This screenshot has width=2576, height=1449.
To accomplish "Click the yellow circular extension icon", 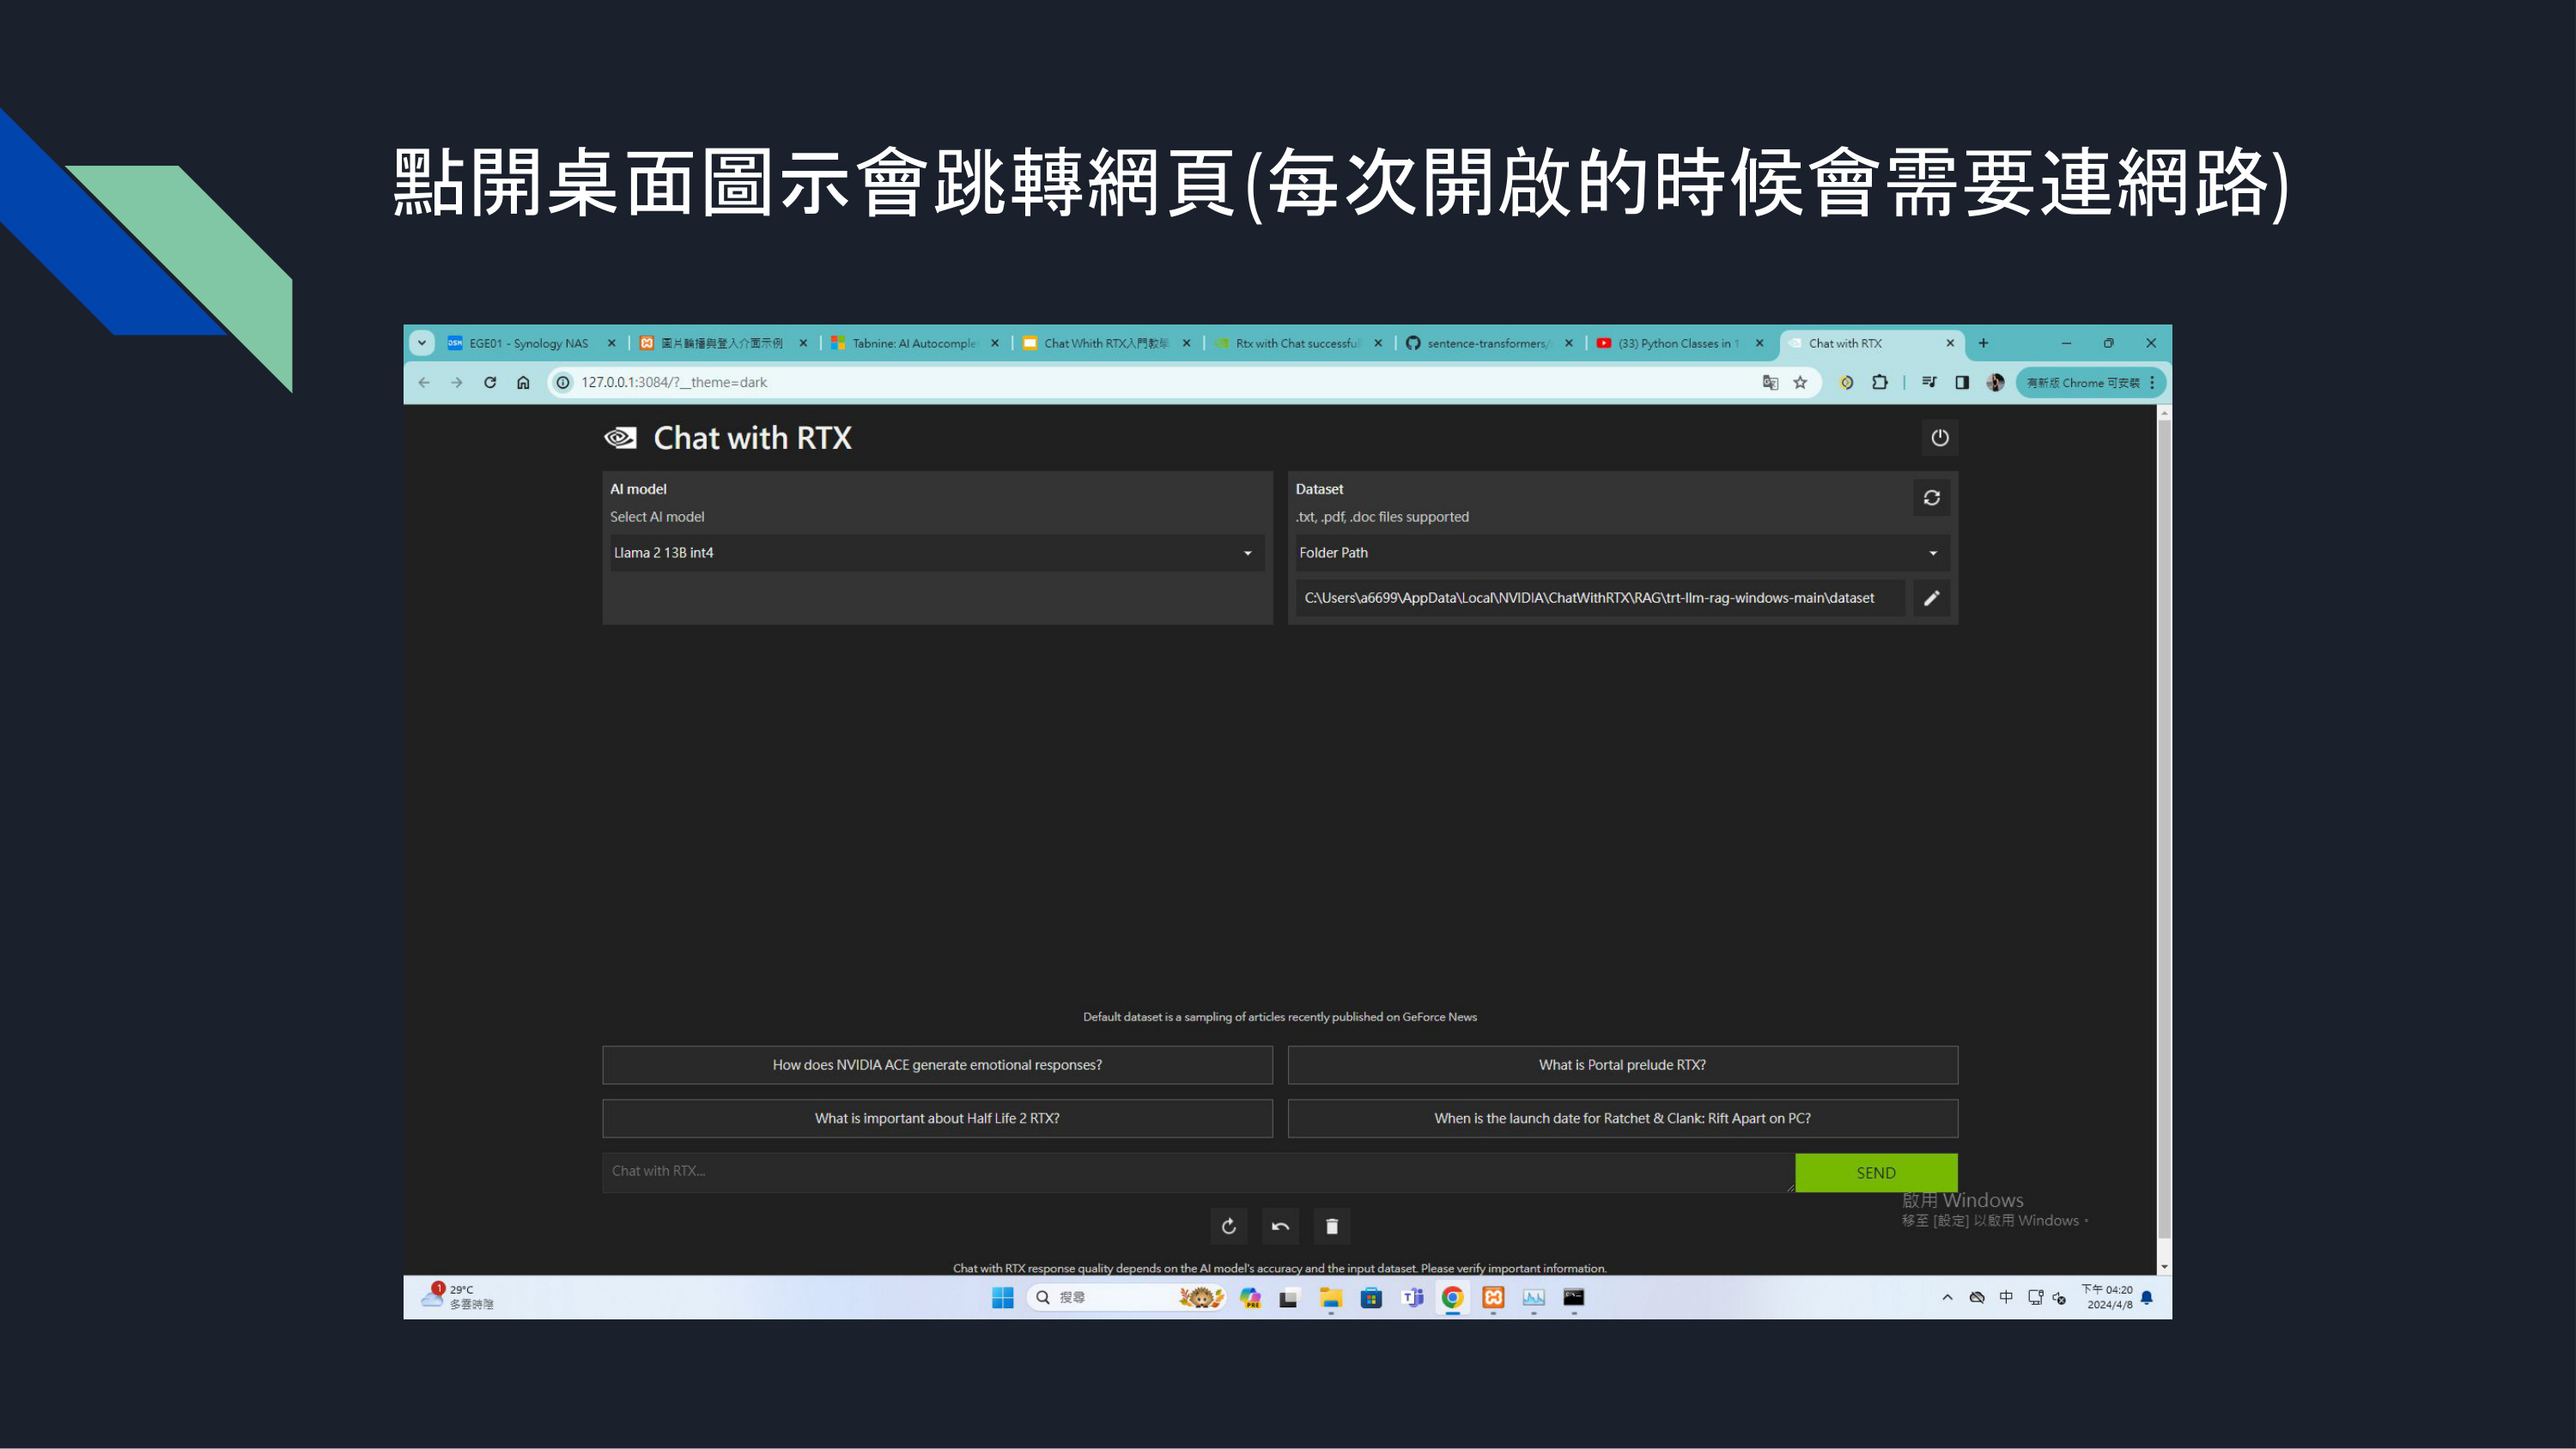I will point(1847,382).
